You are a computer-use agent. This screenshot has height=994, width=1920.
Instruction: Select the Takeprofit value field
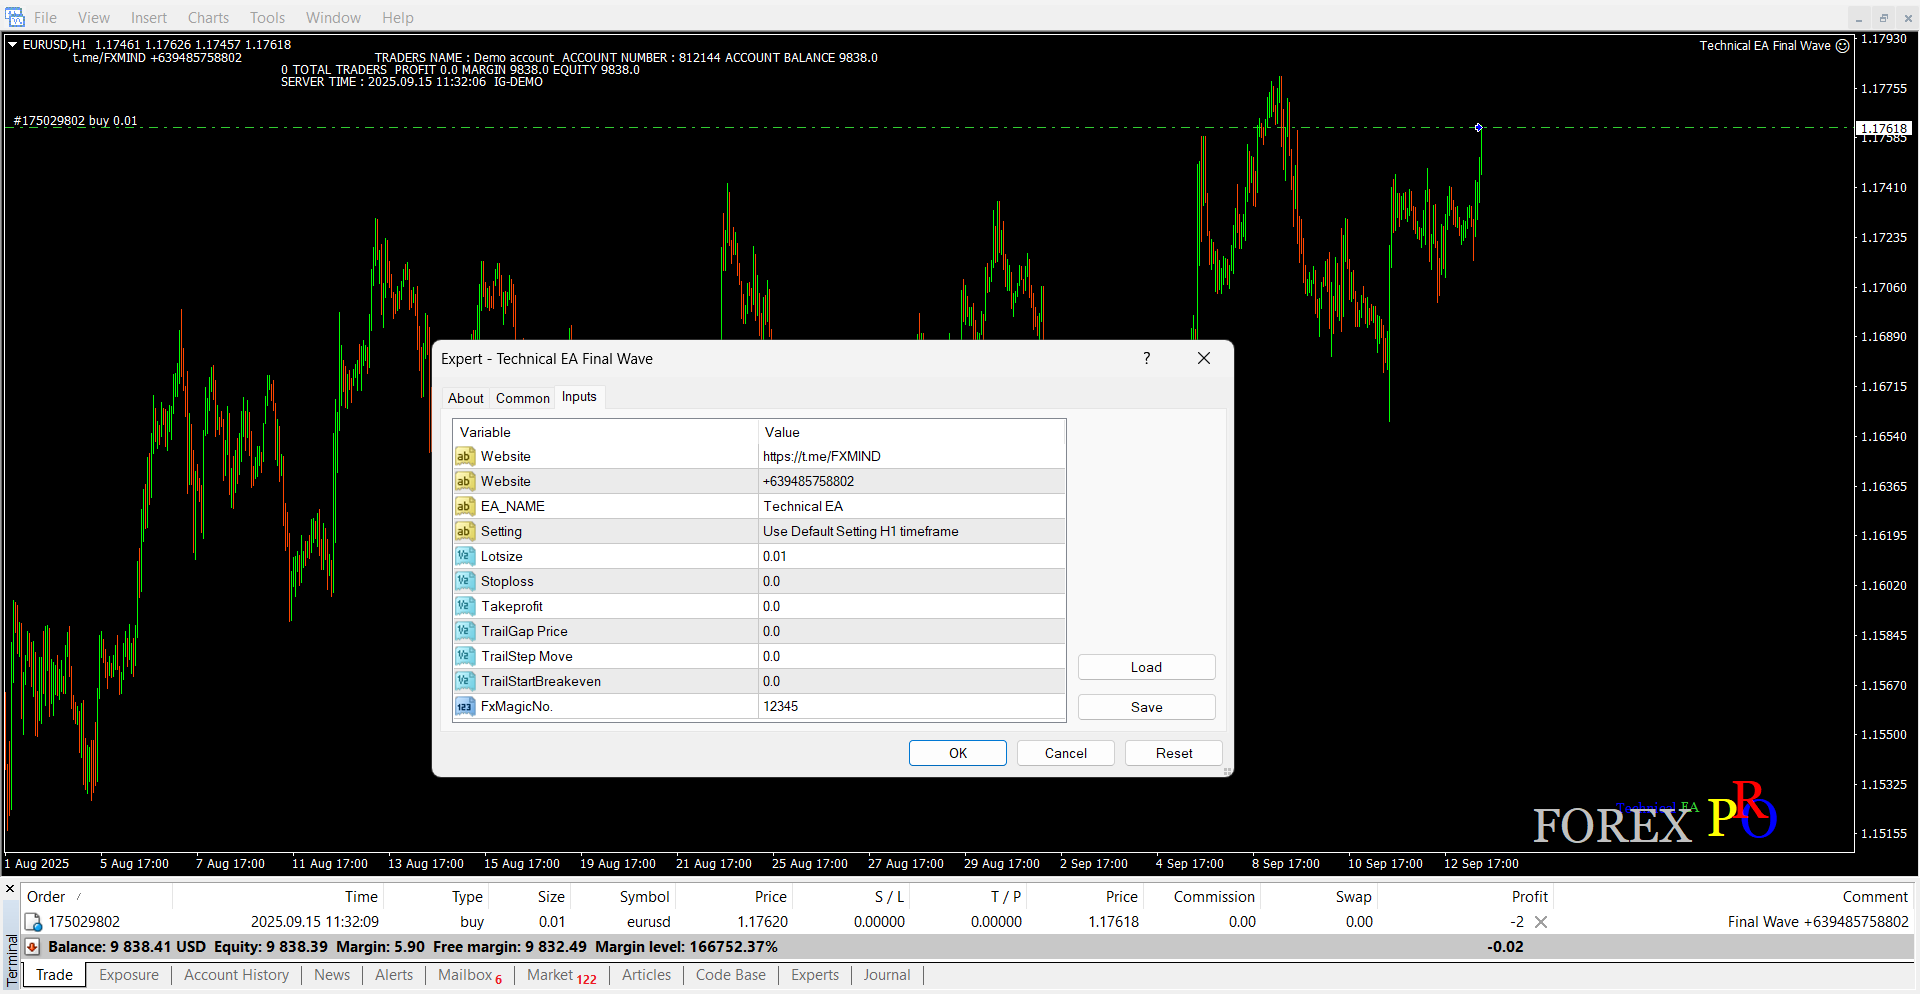click(x=910, y=606)
